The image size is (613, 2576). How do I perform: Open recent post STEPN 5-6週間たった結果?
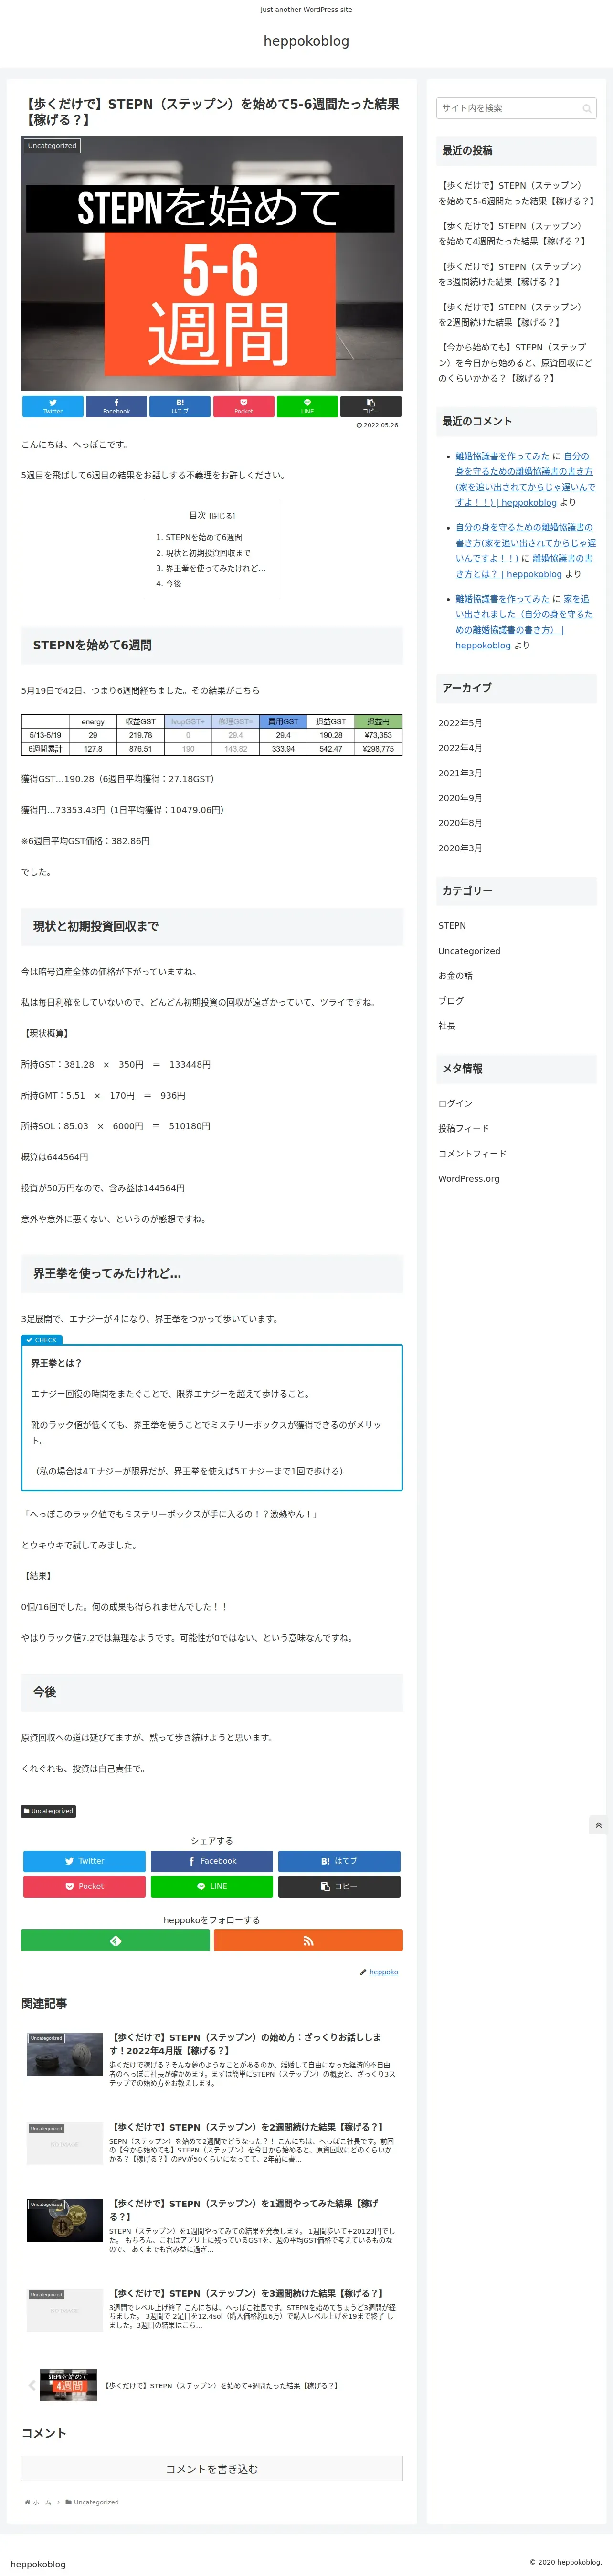pos(516,193)
